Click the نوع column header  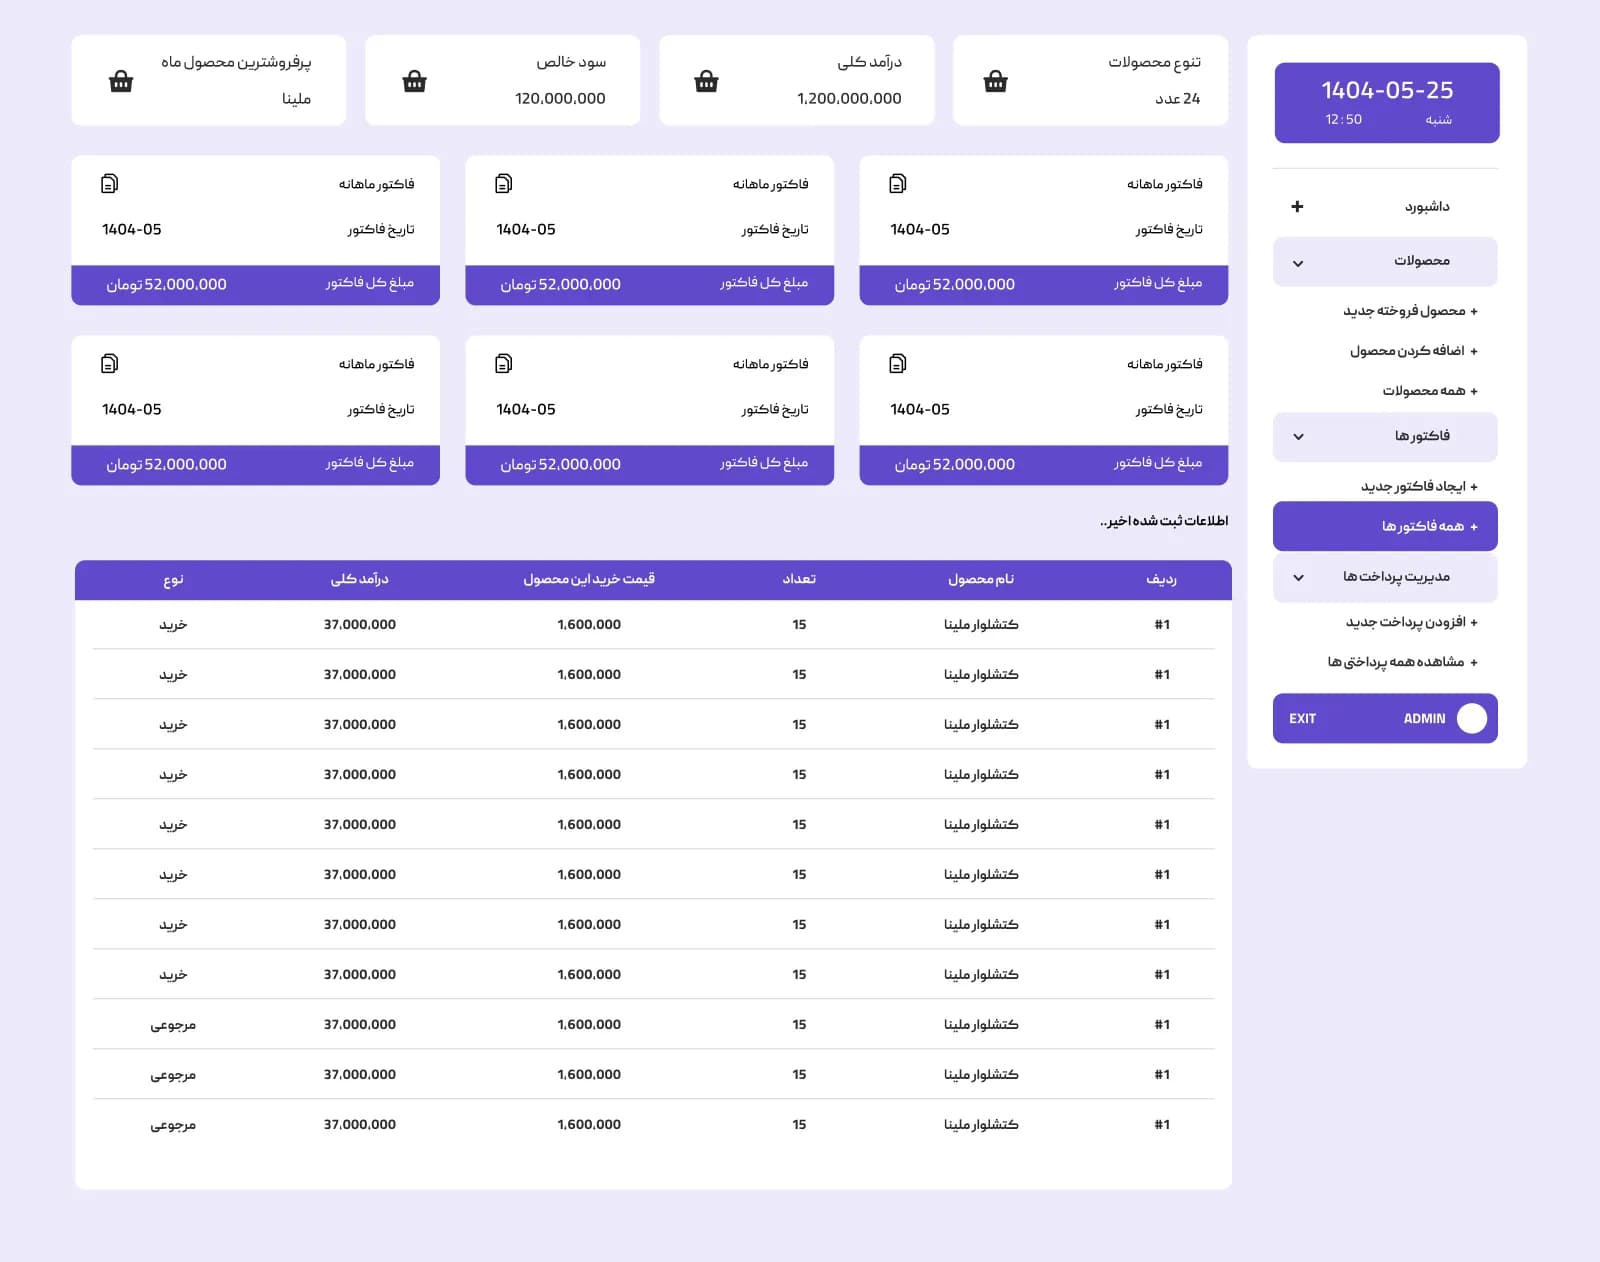pos(173,579)
